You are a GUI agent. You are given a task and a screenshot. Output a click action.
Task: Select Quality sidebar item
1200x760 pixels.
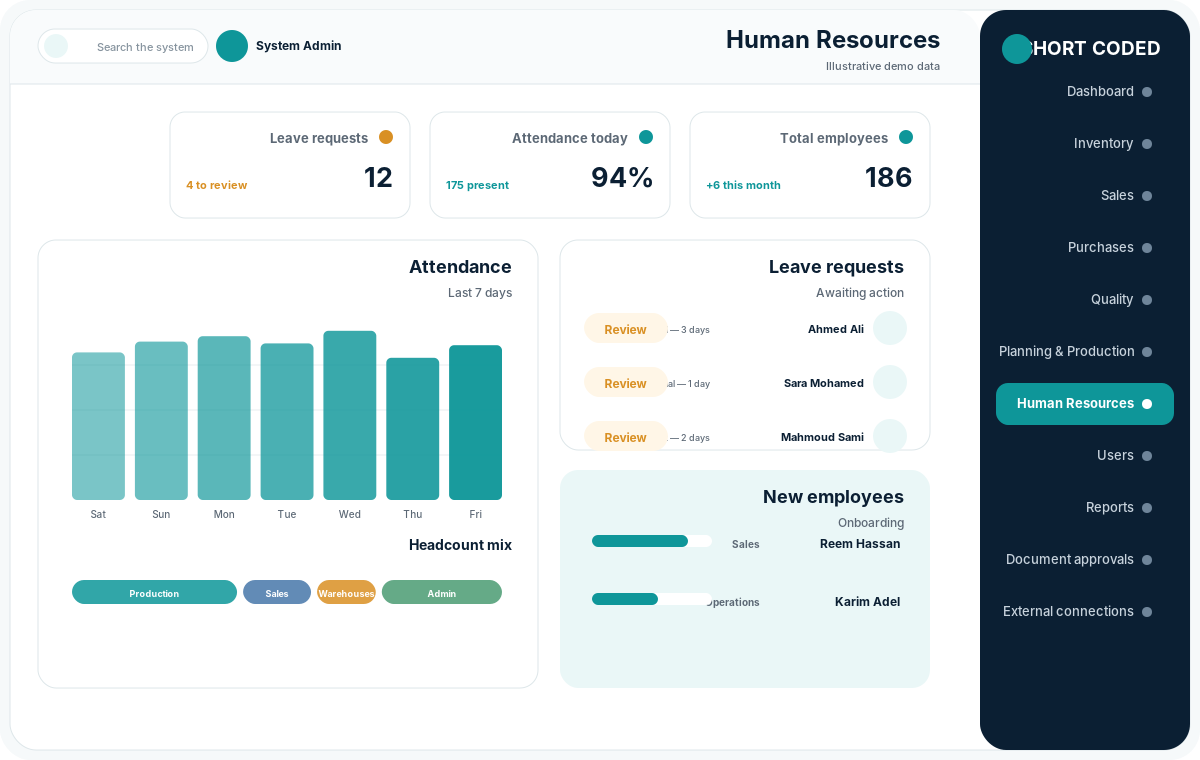(x=1085, y=299)
